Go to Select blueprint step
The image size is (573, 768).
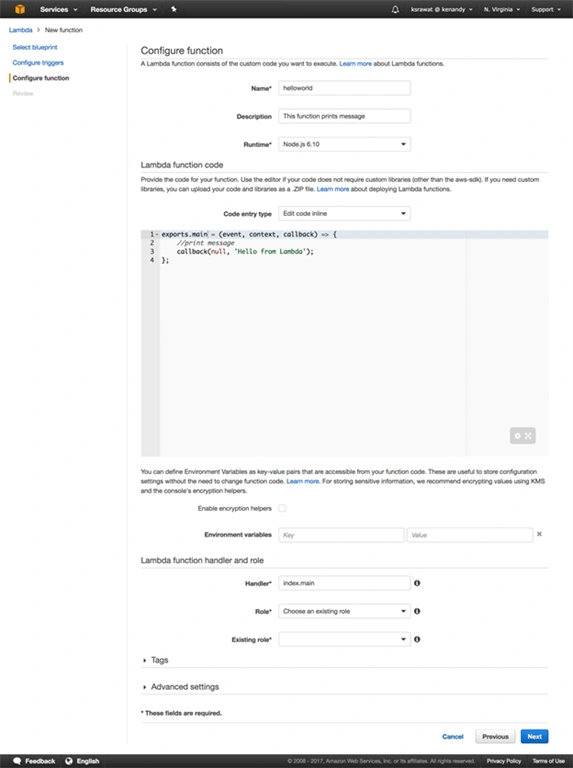pyautogui.click(x=35, y=47)
